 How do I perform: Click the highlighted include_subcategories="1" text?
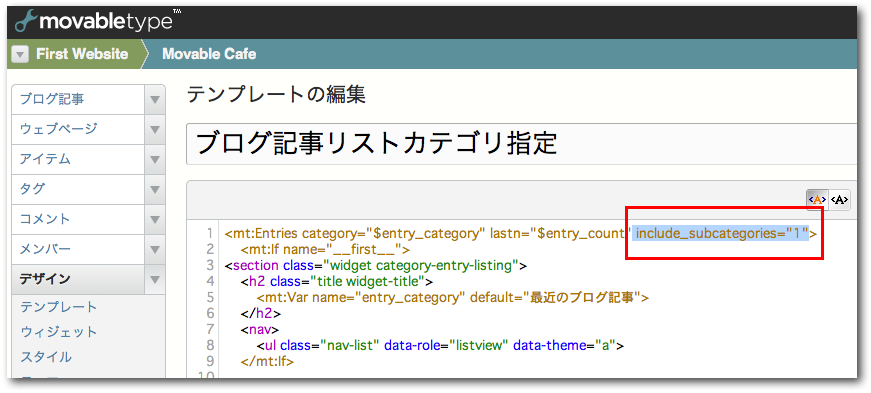click(721, 233)
